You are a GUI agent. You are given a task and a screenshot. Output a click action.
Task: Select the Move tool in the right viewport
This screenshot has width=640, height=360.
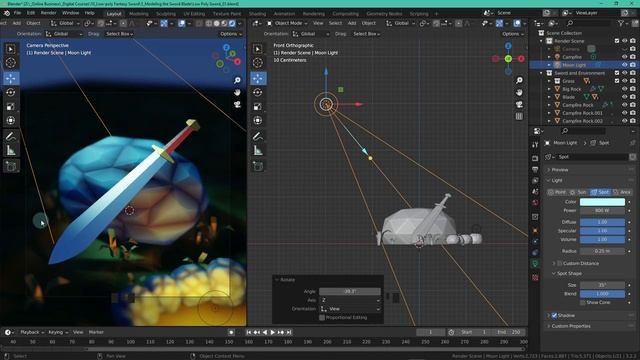coord(258,78)
